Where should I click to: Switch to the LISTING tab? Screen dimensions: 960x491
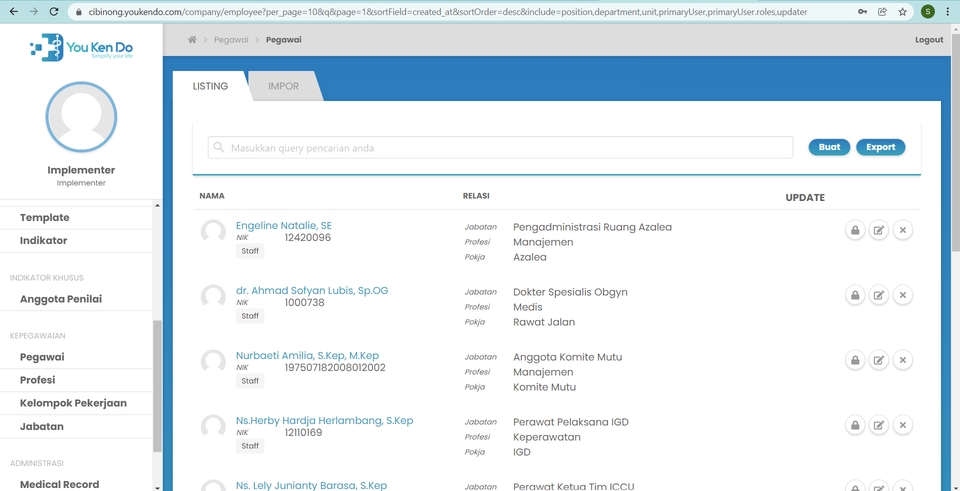point(211,86)
